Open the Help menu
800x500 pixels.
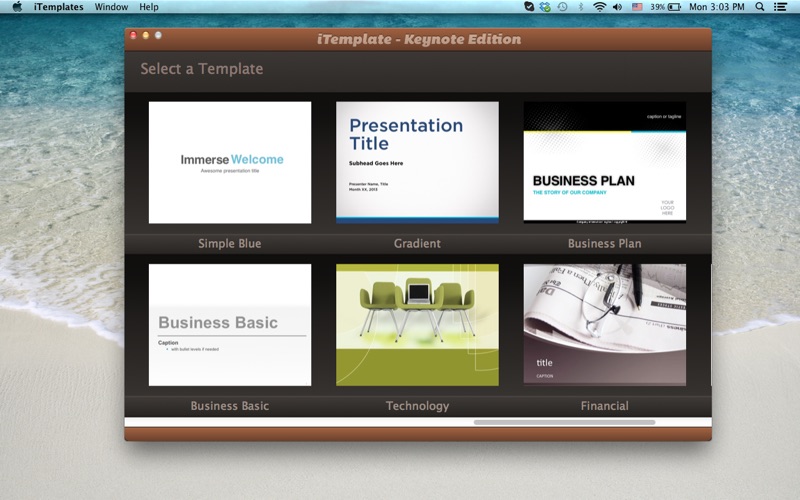coord(148,7)
